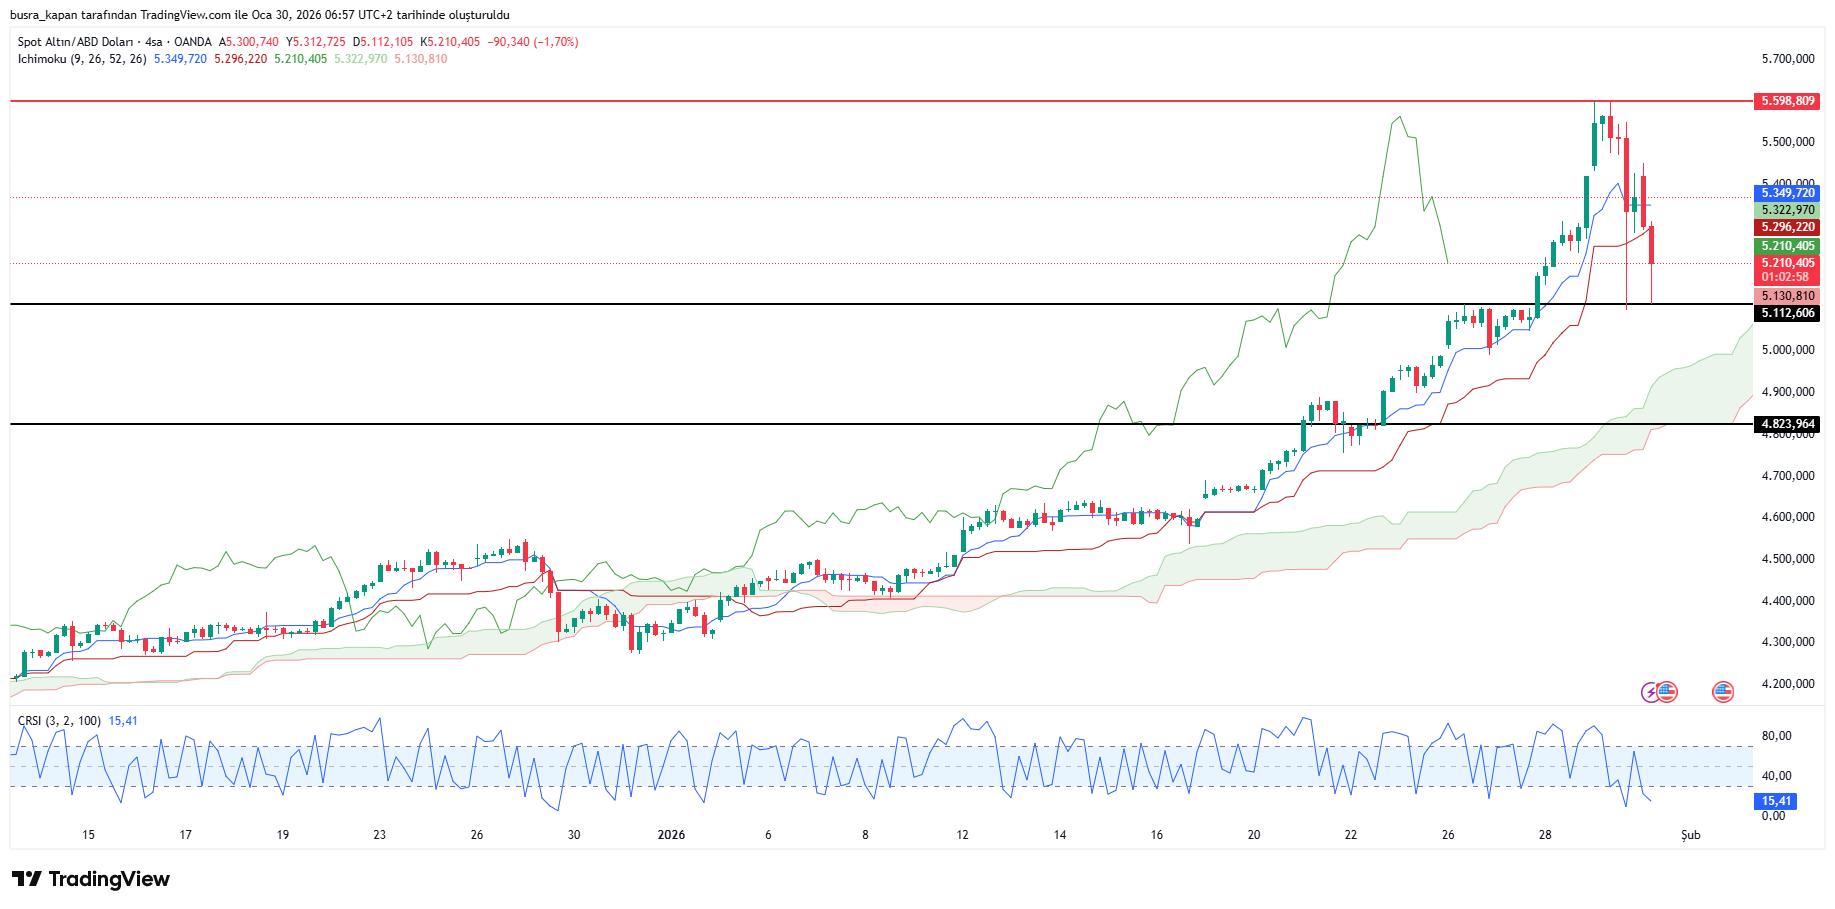Click the 01:02:58 candle countdown timer
The image size is (1835, 909).
pos(1785,277)
